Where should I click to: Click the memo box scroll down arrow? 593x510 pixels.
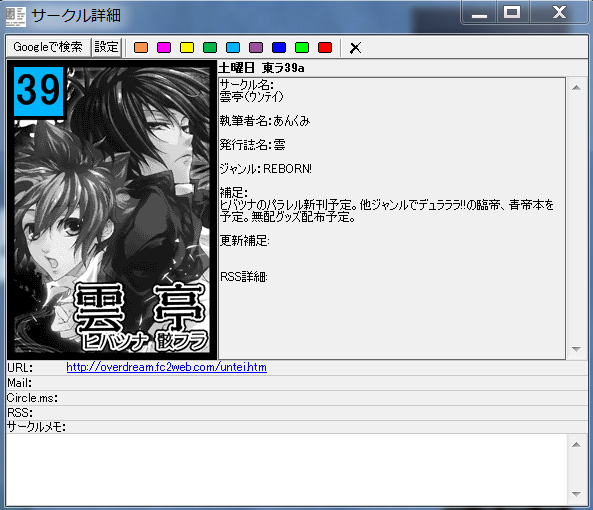point(576,494)
